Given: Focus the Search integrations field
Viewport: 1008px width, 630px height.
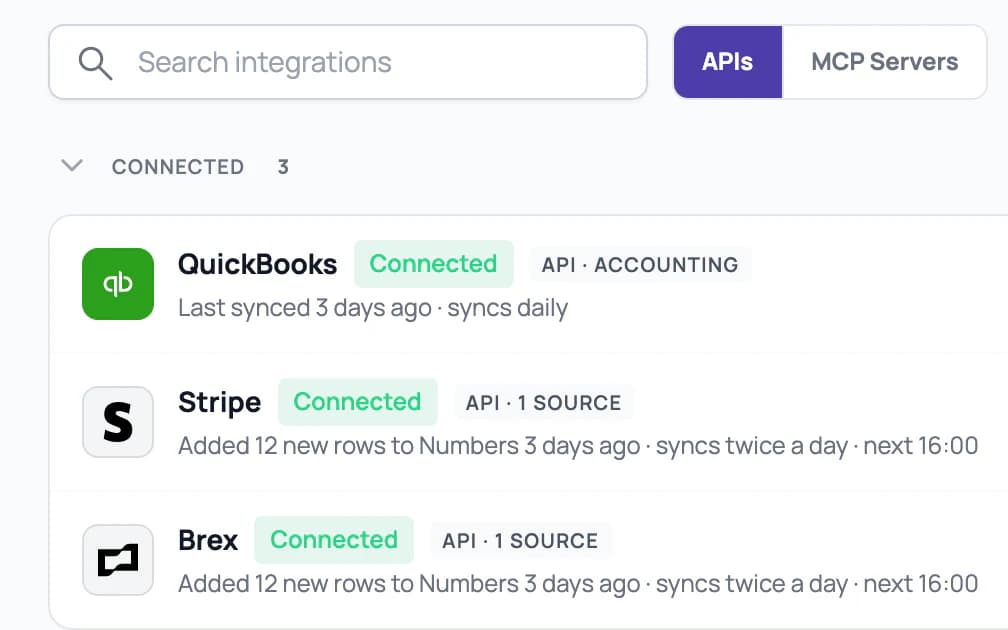Looking at the screenshot, I should click(x=348, y=62).
